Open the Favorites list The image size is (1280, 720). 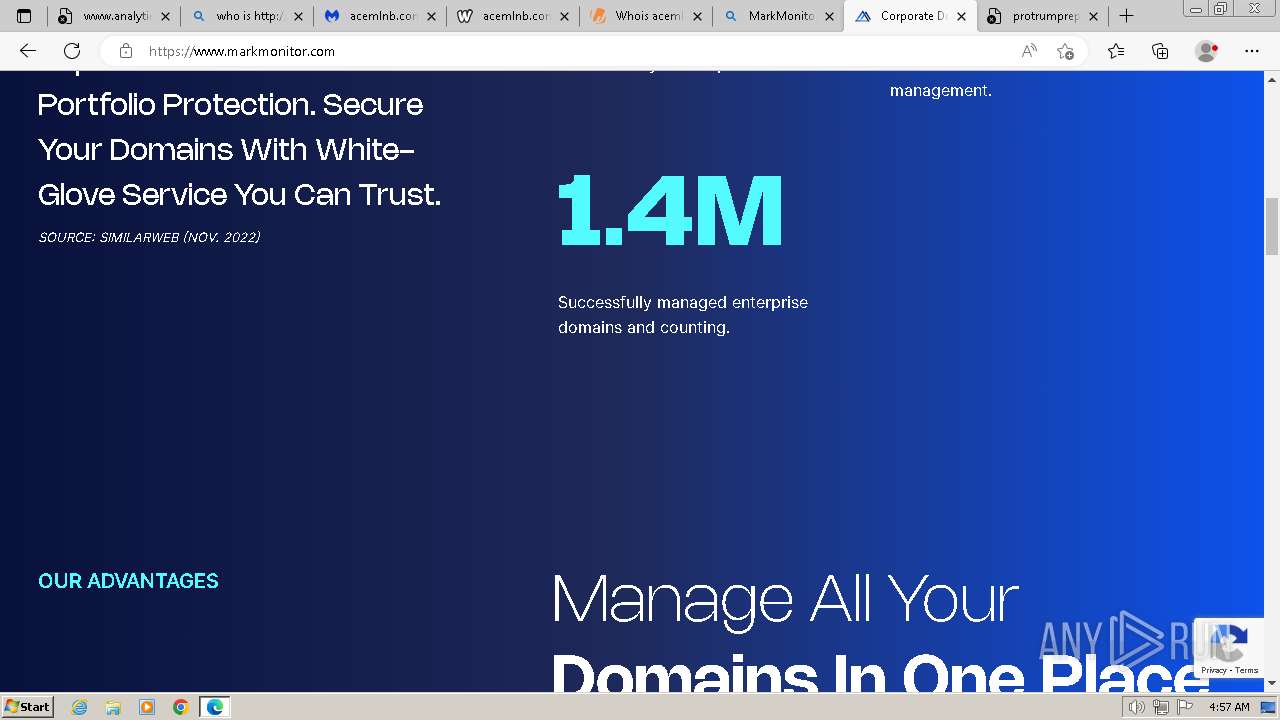coord(1116,51)
